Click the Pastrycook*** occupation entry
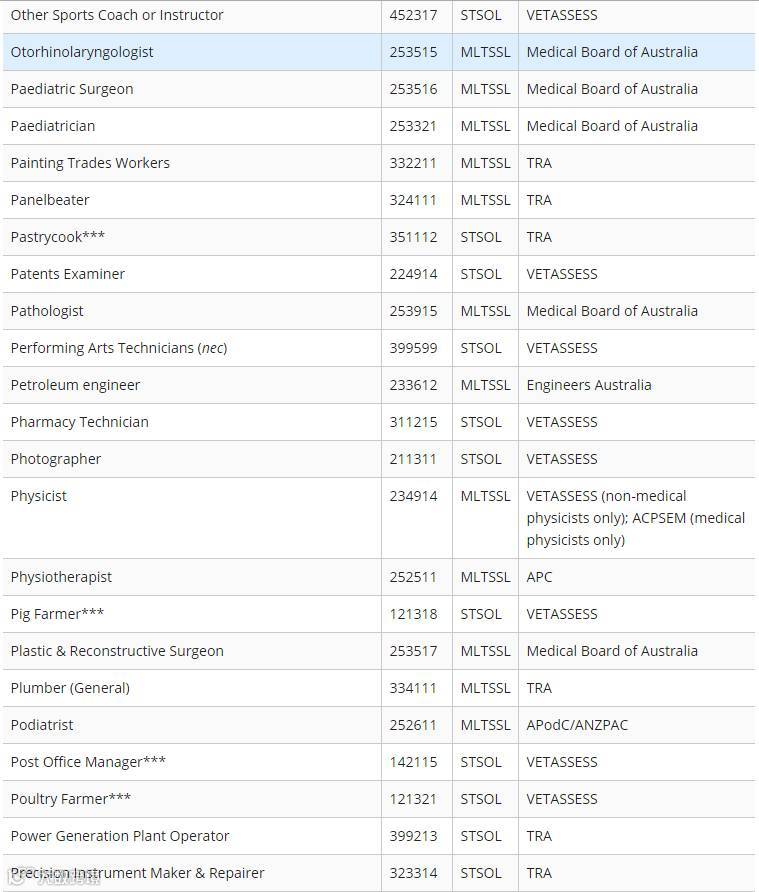This screenshot has width=759, height=892. coord(58,237)
